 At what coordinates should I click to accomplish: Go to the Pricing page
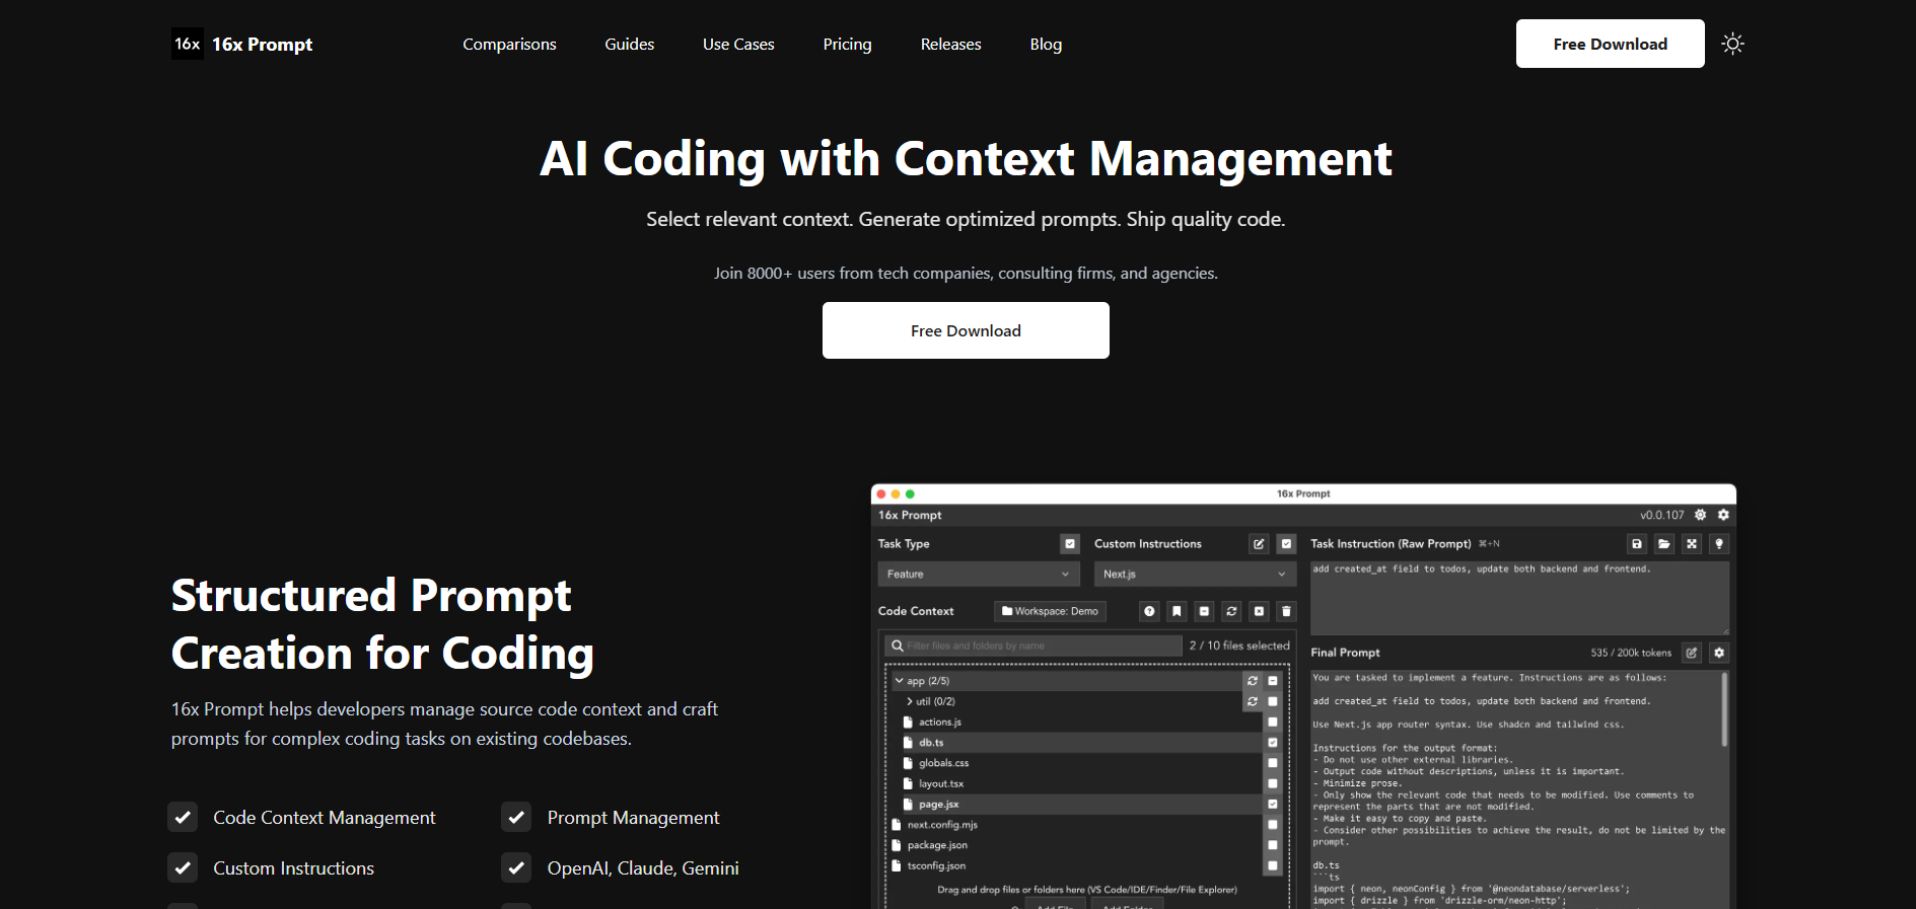tap(847, 44)
